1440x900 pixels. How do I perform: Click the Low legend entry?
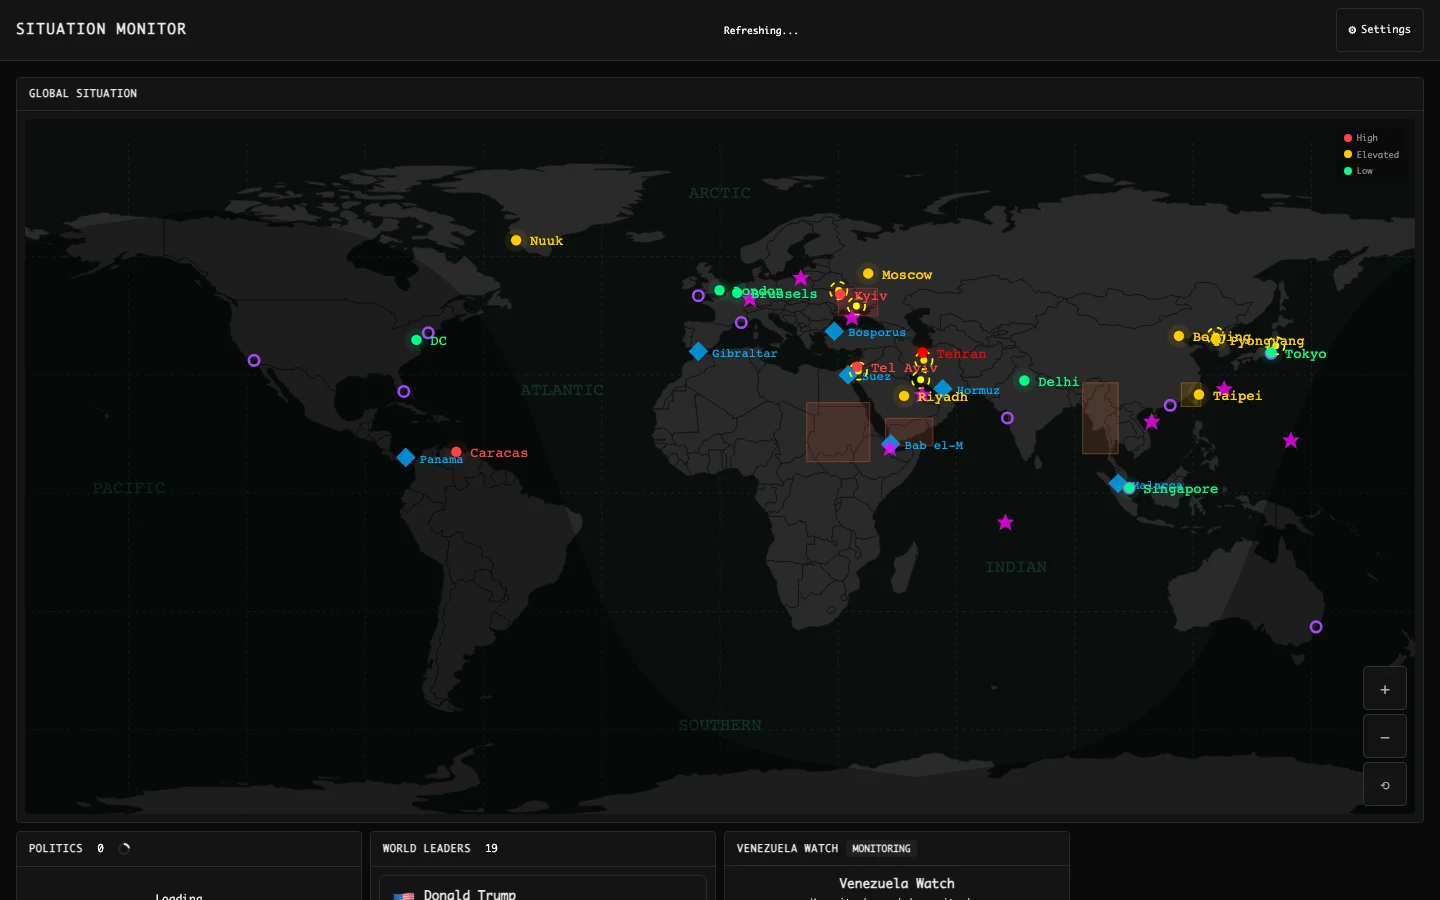pos(1358,171)
